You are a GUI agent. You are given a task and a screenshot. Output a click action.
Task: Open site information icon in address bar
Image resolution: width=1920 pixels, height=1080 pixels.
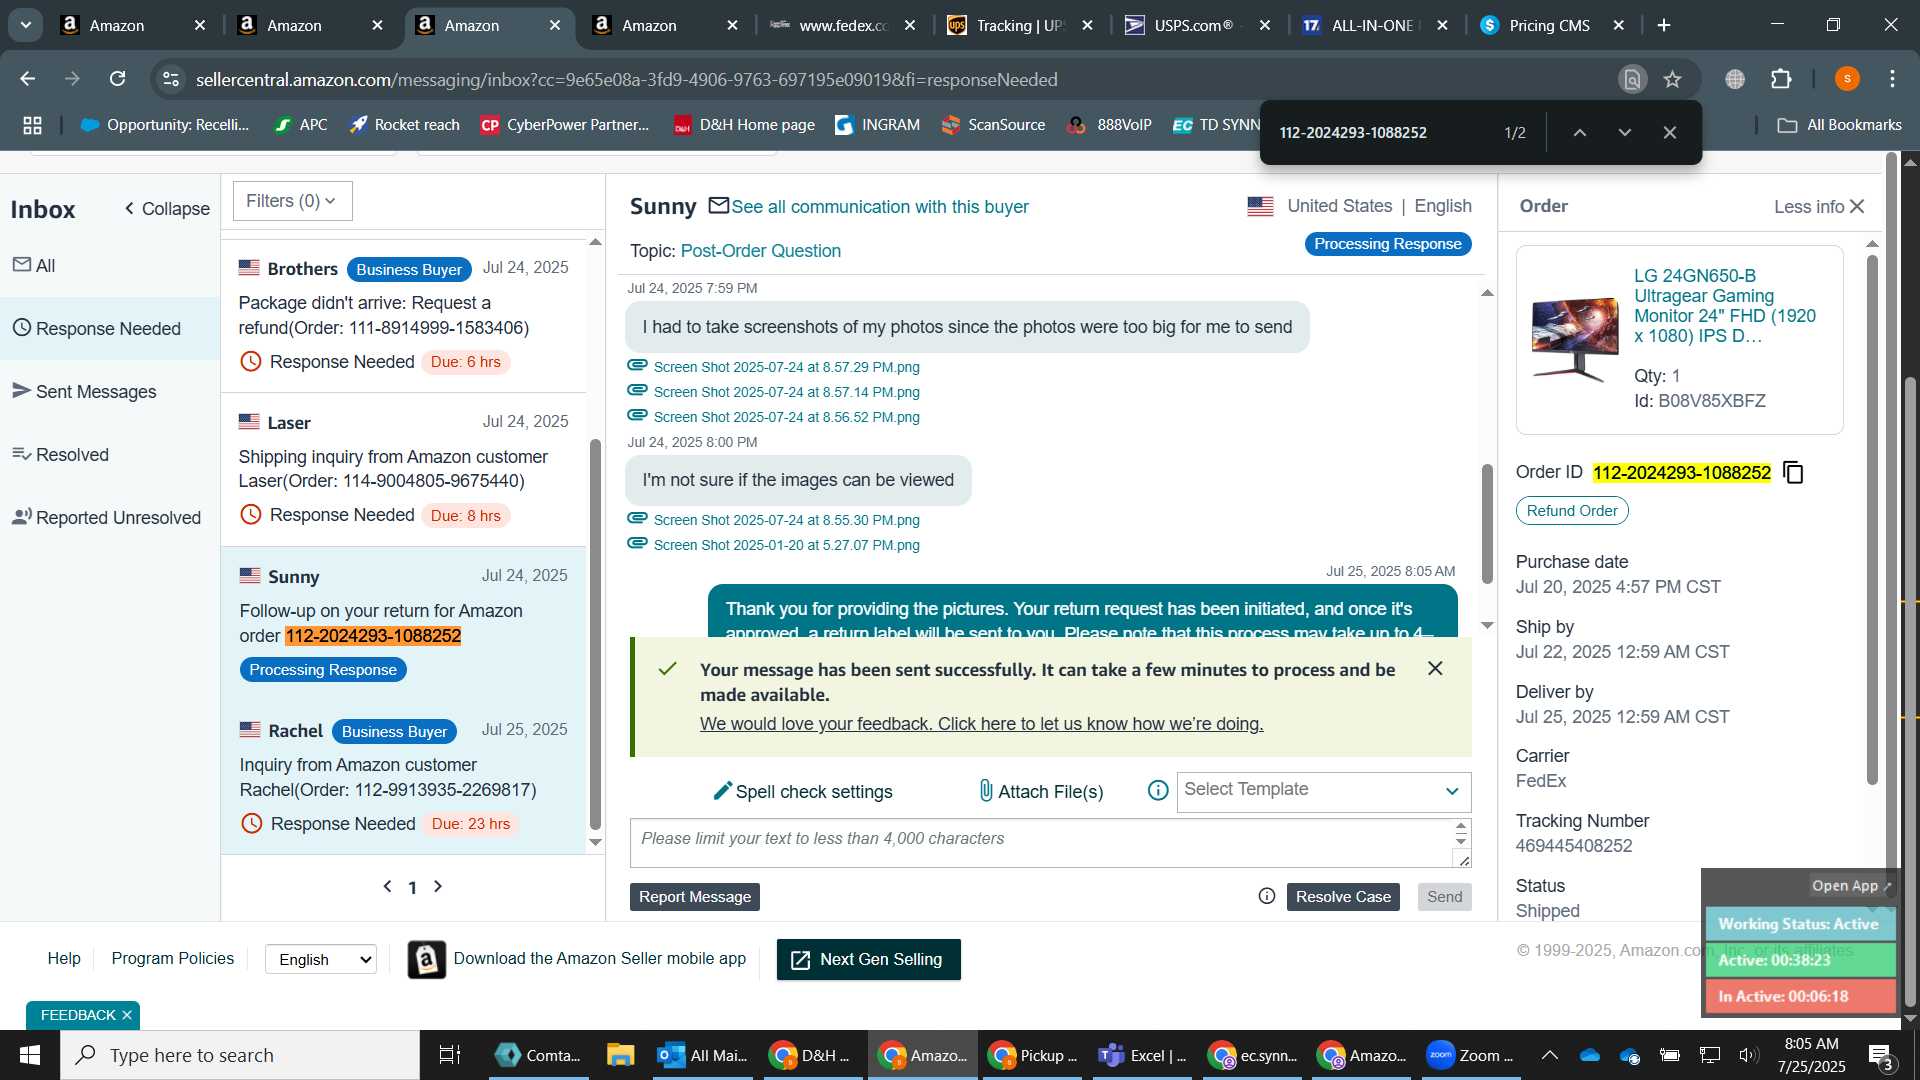(171, 79)
